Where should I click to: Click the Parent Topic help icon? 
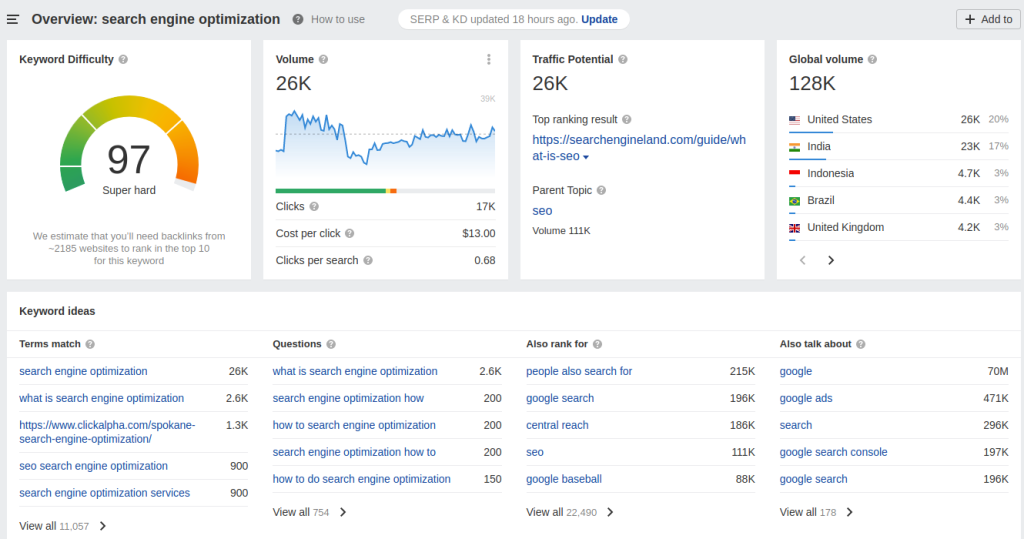point(601,190)
